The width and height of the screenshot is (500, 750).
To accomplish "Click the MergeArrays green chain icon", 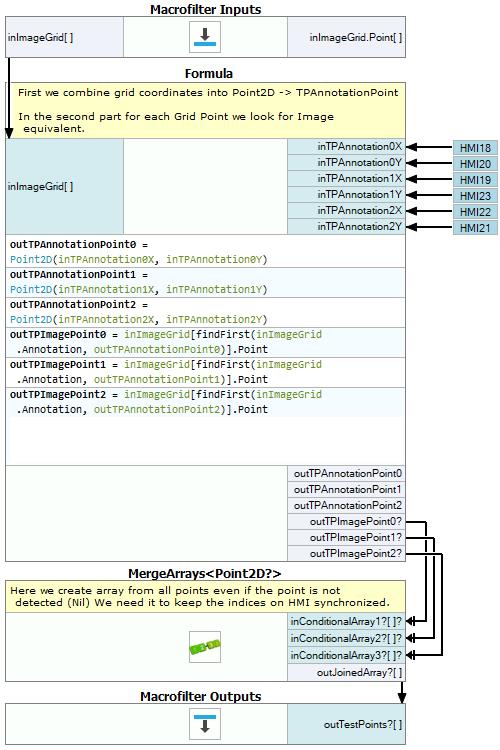I will (205, 647).
